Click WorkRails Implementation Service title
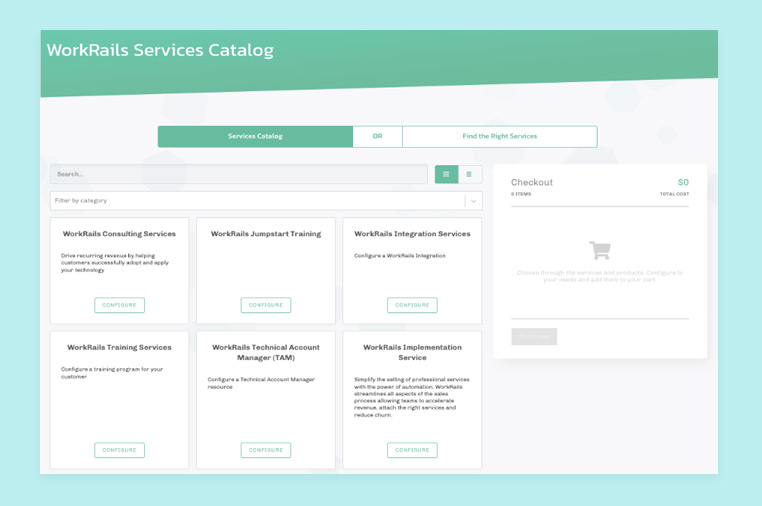Screen dimensions: 762x506 point(412,352)
